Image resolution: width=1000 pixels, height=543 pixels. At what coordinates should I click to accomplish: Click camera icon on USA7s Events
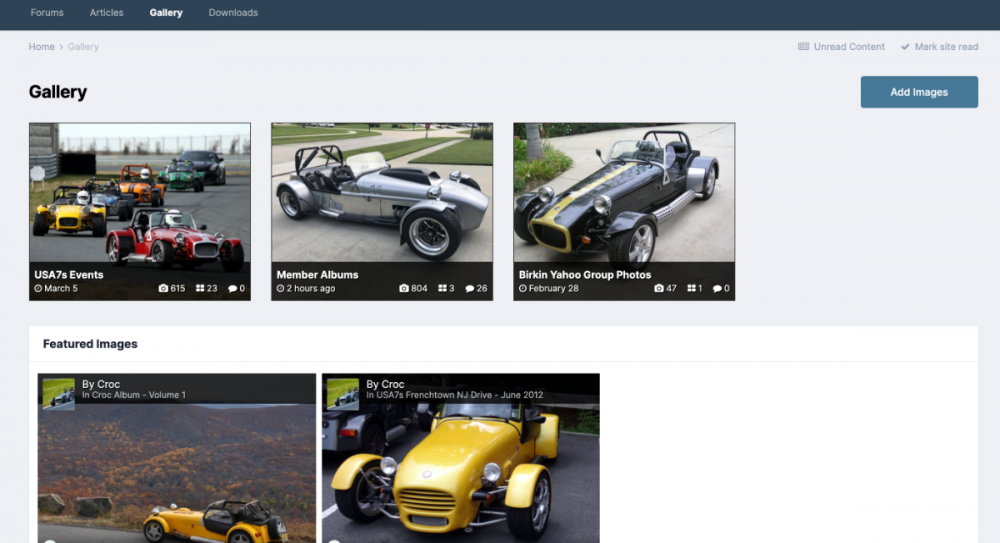[164, 289]
